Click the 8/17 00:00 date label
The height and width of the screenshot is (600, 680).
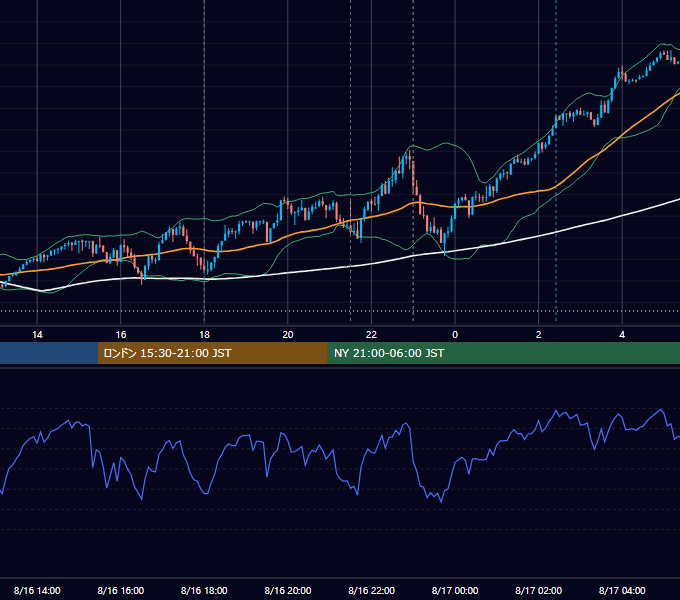click(x=455, y=590)
